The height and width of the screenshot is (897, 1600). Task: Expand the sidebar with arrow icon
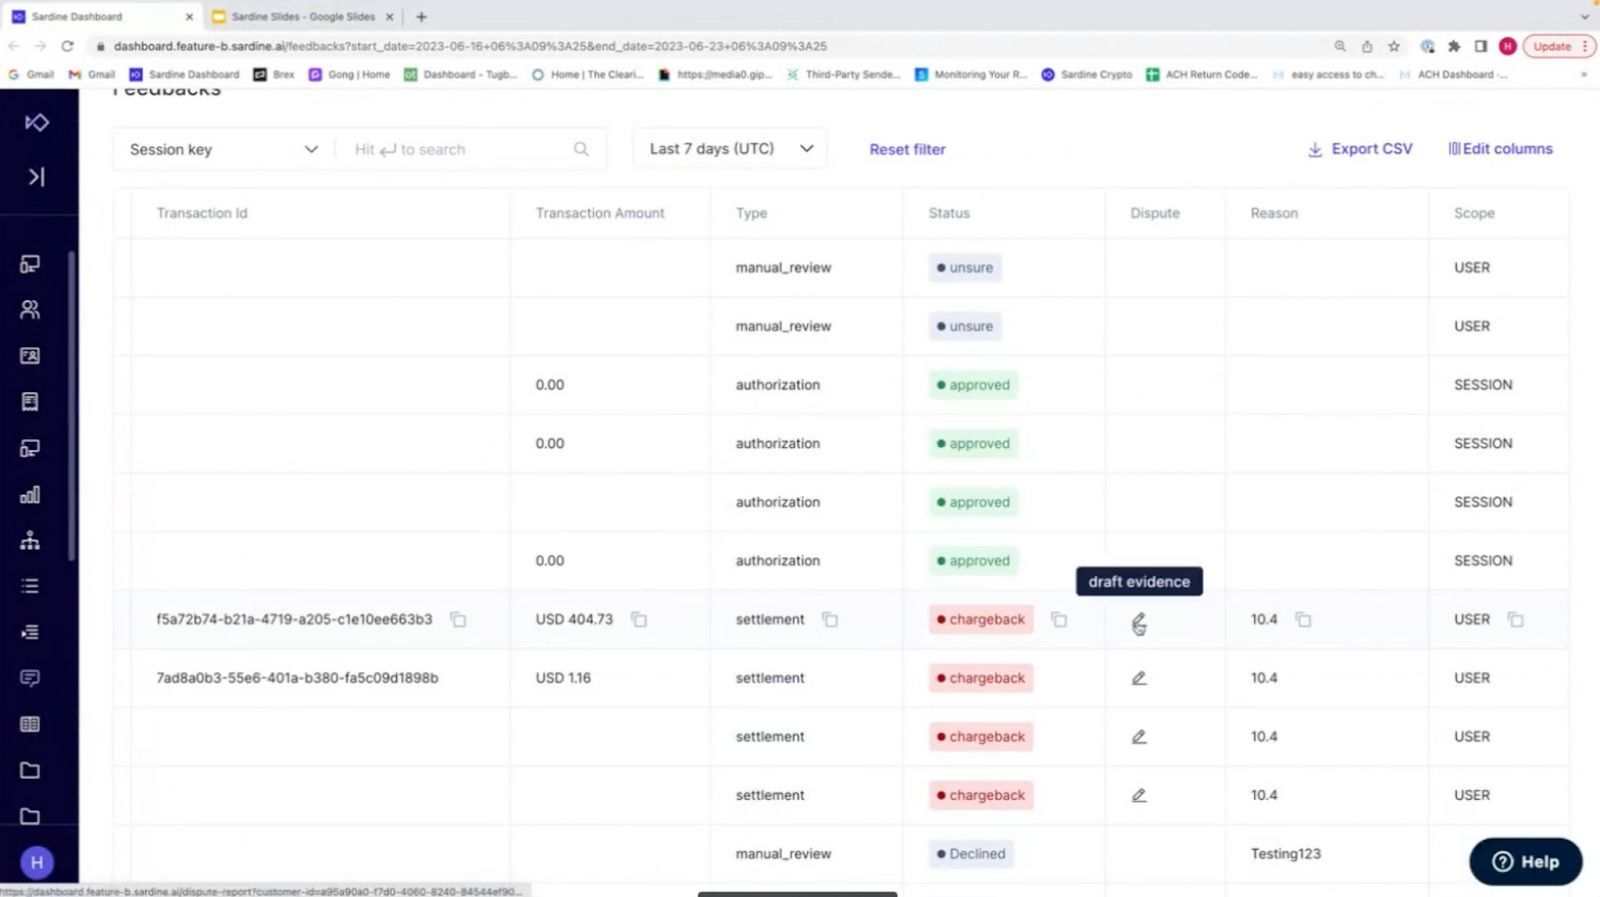pos(37,177)
